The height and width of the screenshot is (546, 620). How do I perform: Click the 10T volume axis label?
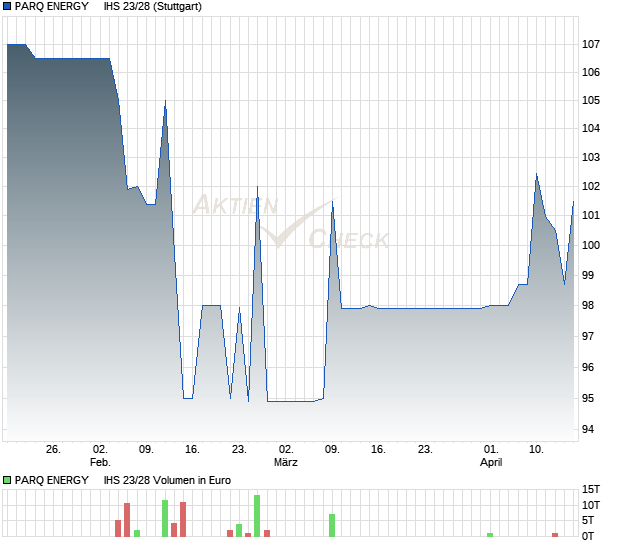pyautogui.click(x=591, y=505)
